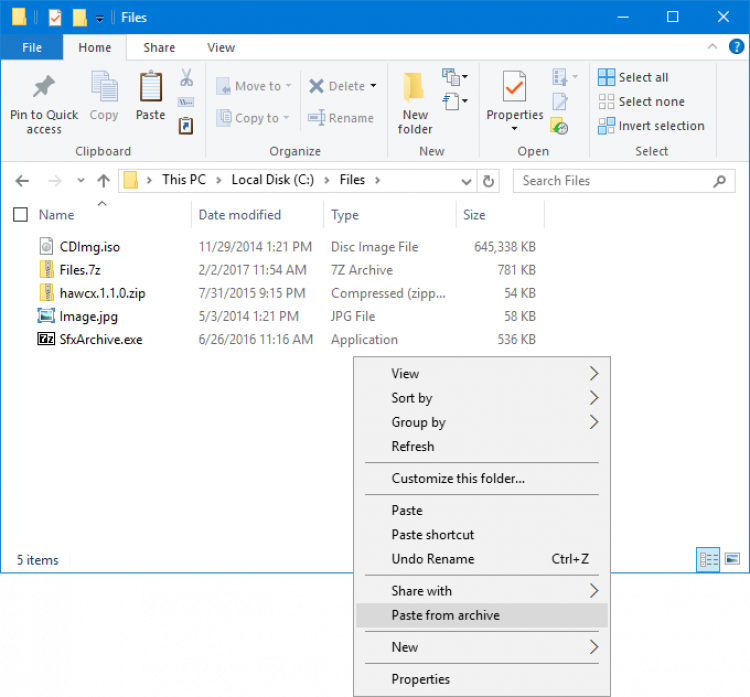Expand the New item dropdown

pos(454,77)
